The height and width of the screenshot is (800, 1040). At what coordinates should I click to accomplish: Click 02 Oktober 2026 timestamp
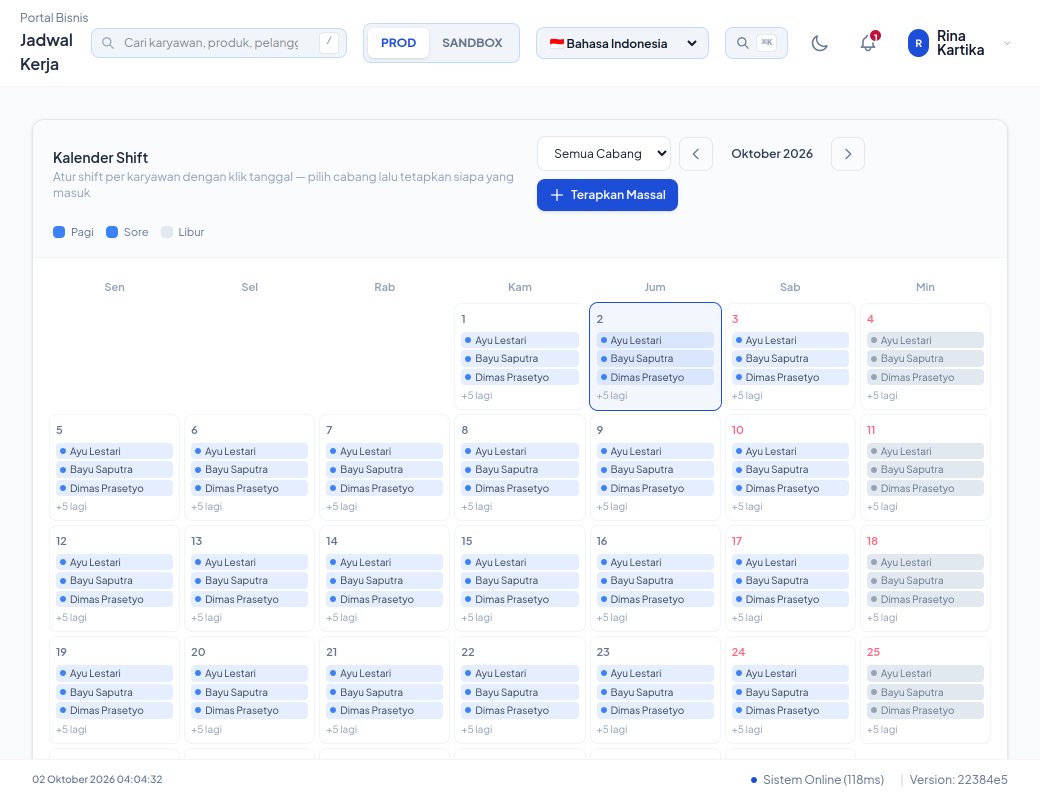coord(98,779)
